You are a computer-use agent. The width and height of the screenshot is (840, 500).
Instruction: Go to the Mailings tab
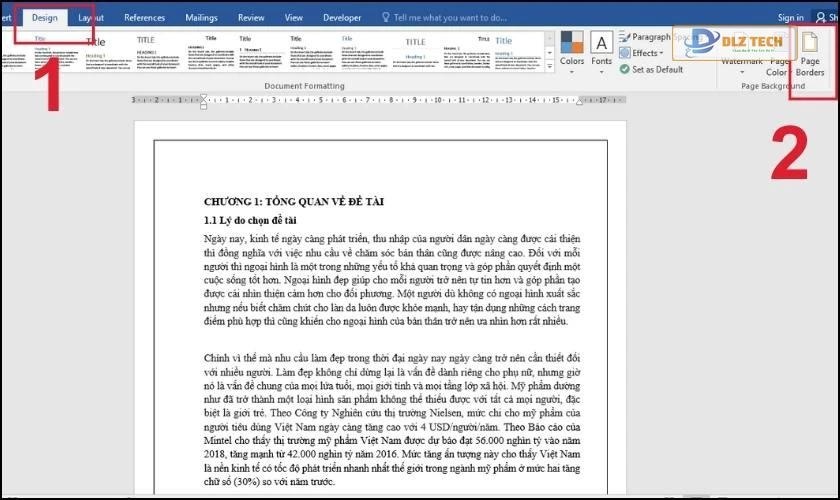point(201,17)
